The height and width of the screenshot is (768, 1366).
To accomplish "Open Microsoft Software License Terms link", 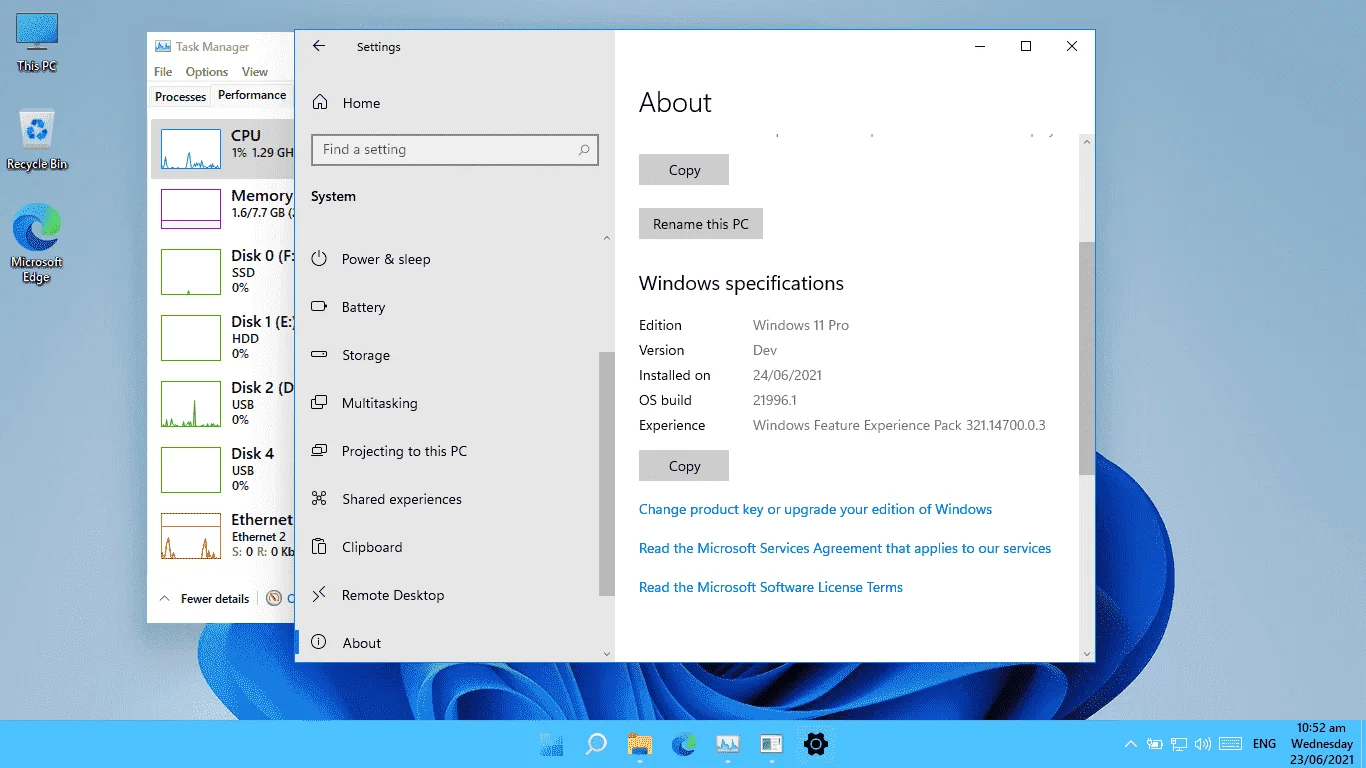I will (x=771, y=587).
